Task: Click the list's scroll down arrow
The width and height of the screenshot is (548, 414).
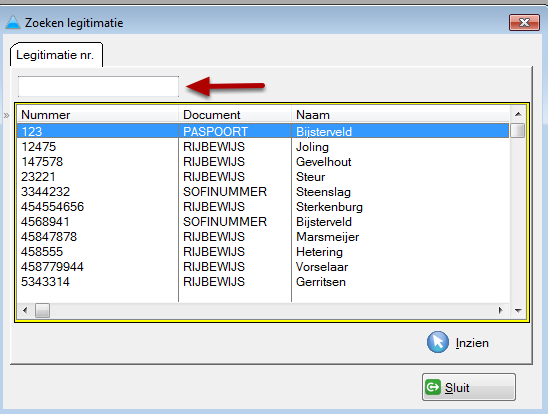Action: click(518, 310)
